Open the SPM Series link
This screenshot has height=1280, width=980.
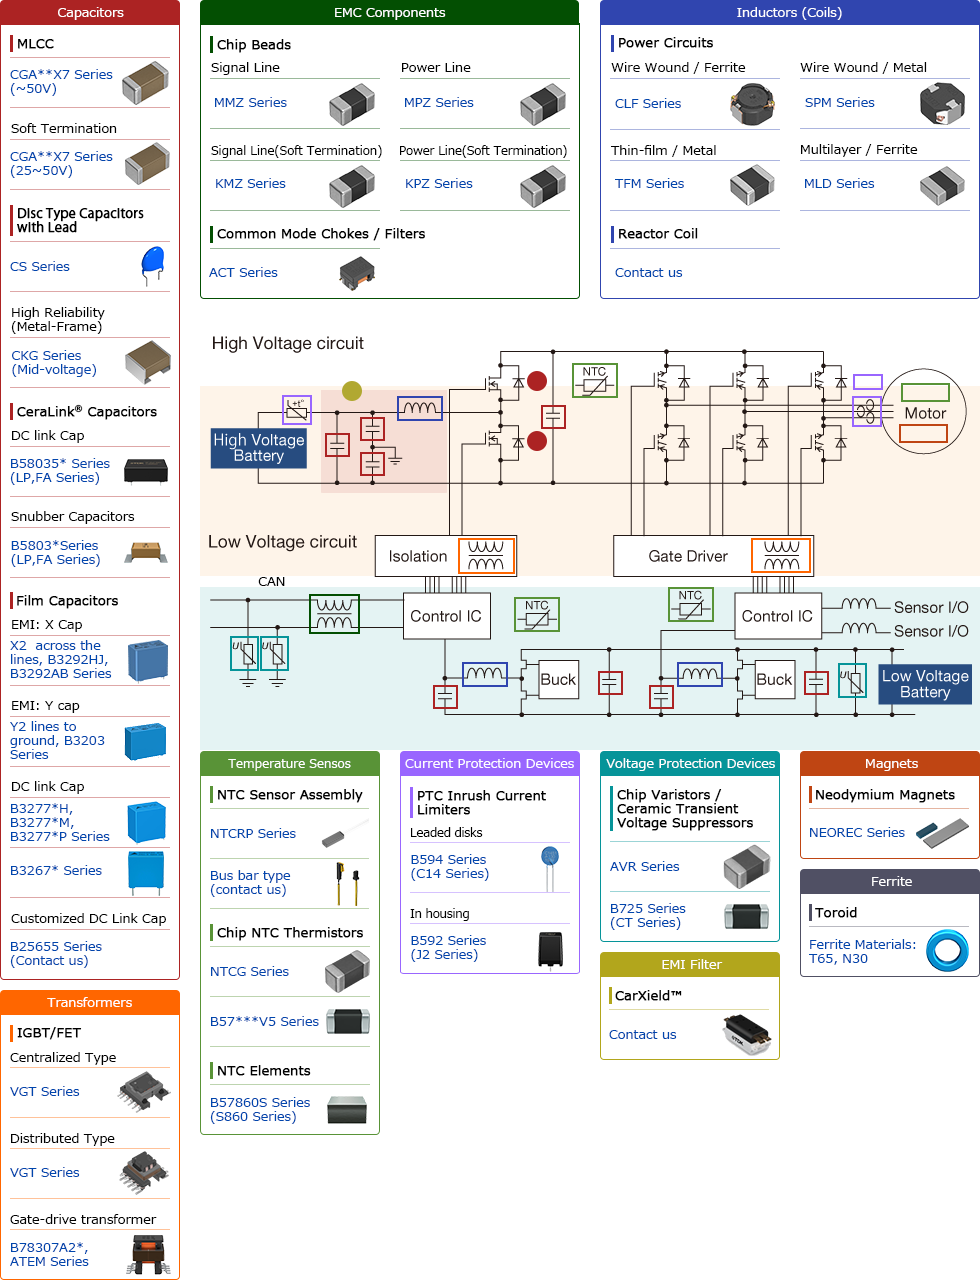[839, 102]
